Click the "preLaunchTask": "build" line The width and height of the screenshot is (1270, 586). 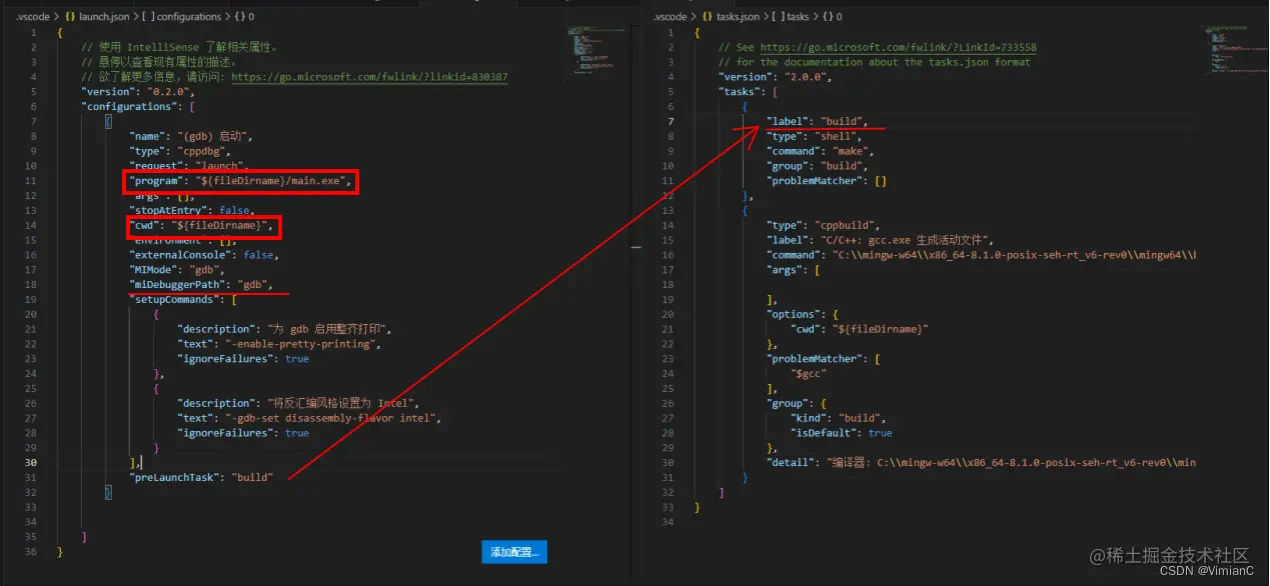(x=201, y=477)
